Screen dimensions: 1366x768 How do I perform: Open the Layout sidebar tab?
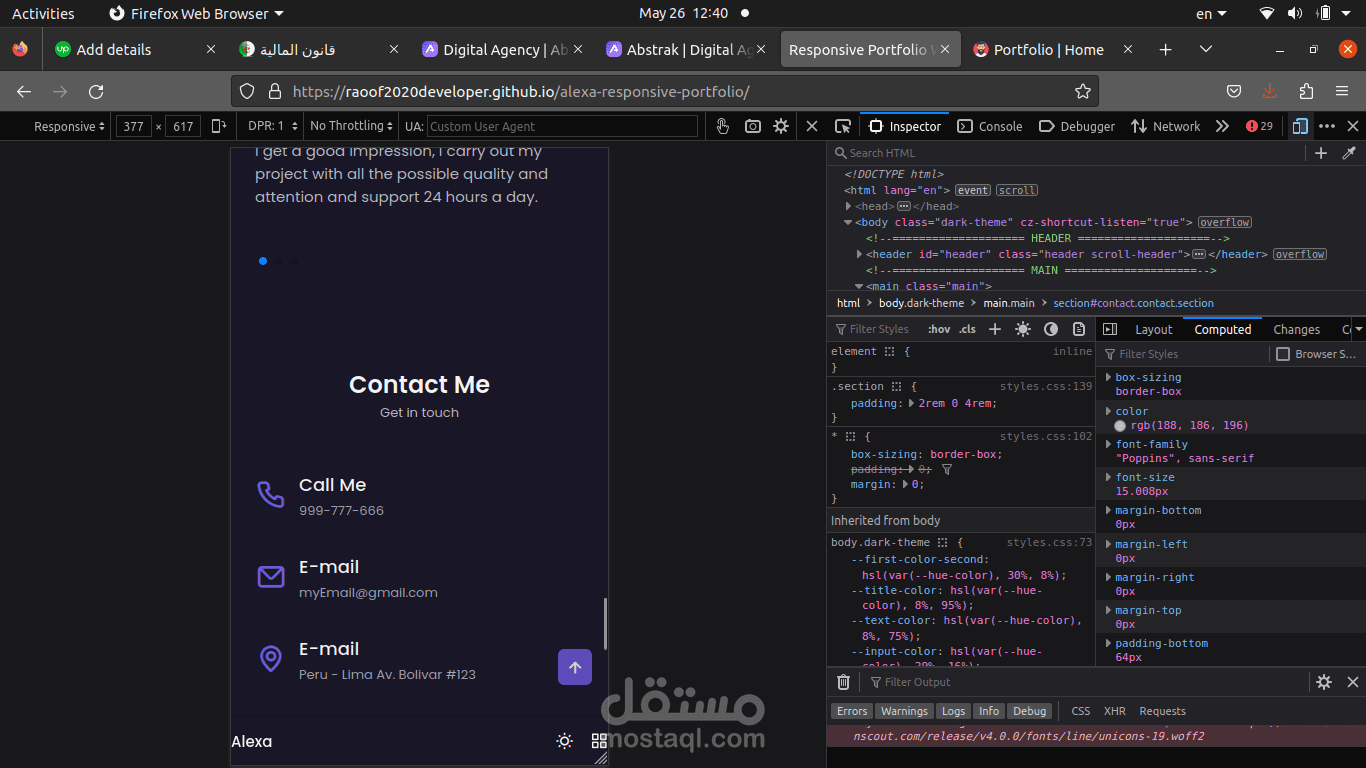(x=1153, y=329)
